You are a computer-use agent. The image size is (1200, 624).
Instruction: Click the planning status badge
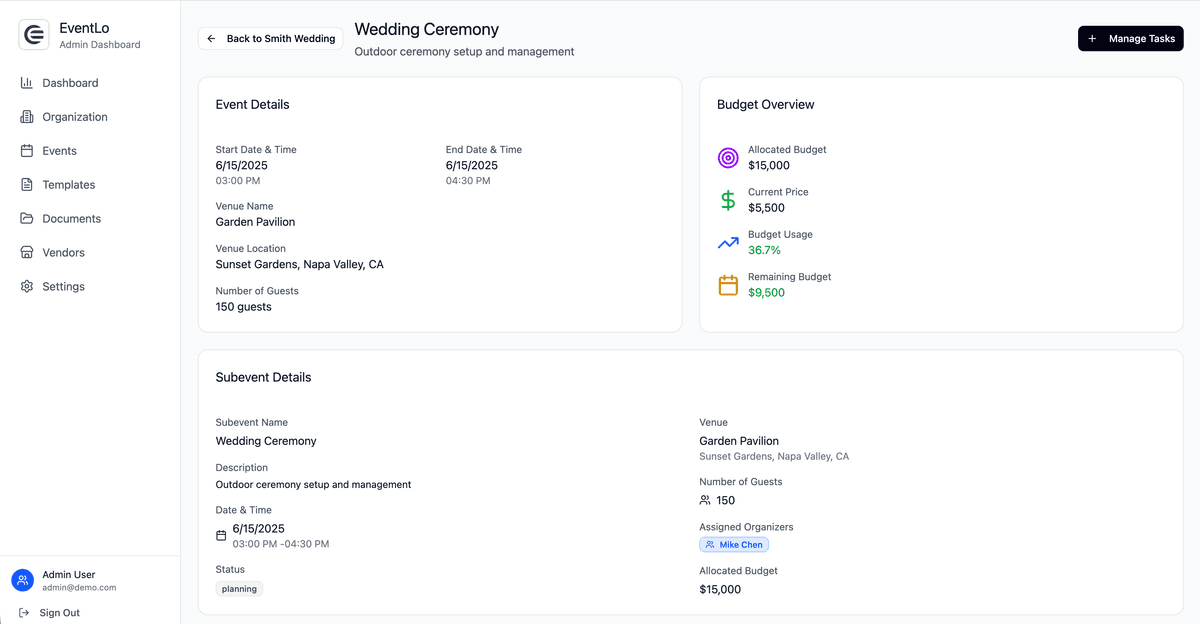point(239,589)
